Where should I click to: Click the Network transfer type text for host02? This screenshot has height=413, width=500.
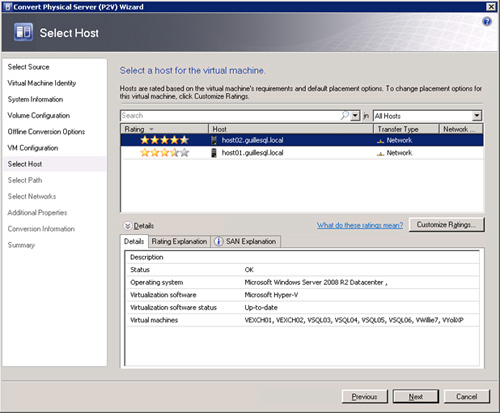(x=399, y=140)
